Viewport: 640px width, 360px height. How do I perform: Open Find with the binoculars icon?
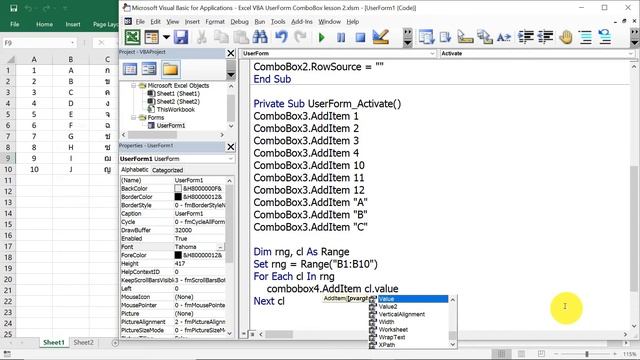[260, 37]
